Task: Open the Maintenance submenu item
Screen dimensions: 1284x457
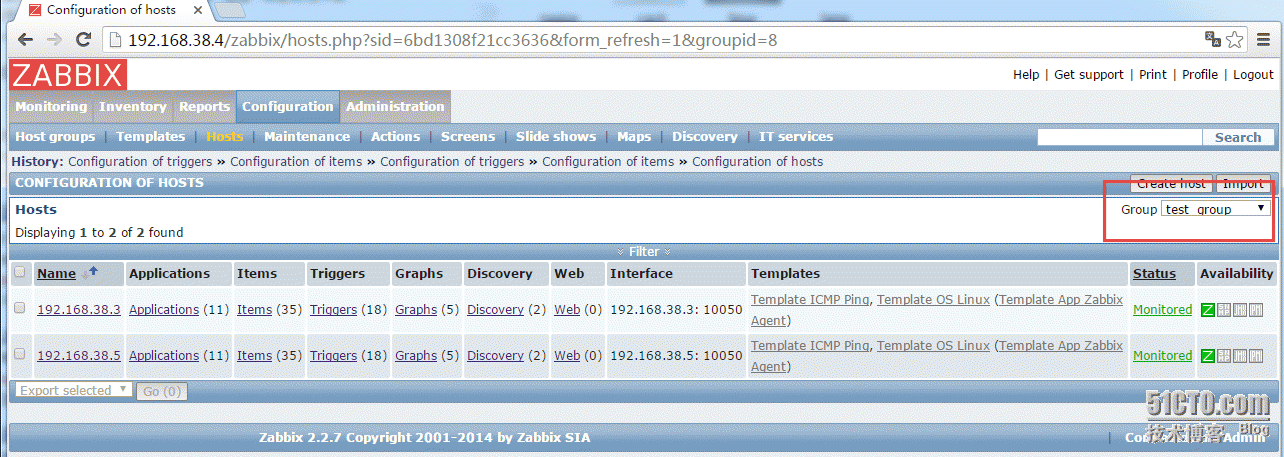Action: point(307,137)
